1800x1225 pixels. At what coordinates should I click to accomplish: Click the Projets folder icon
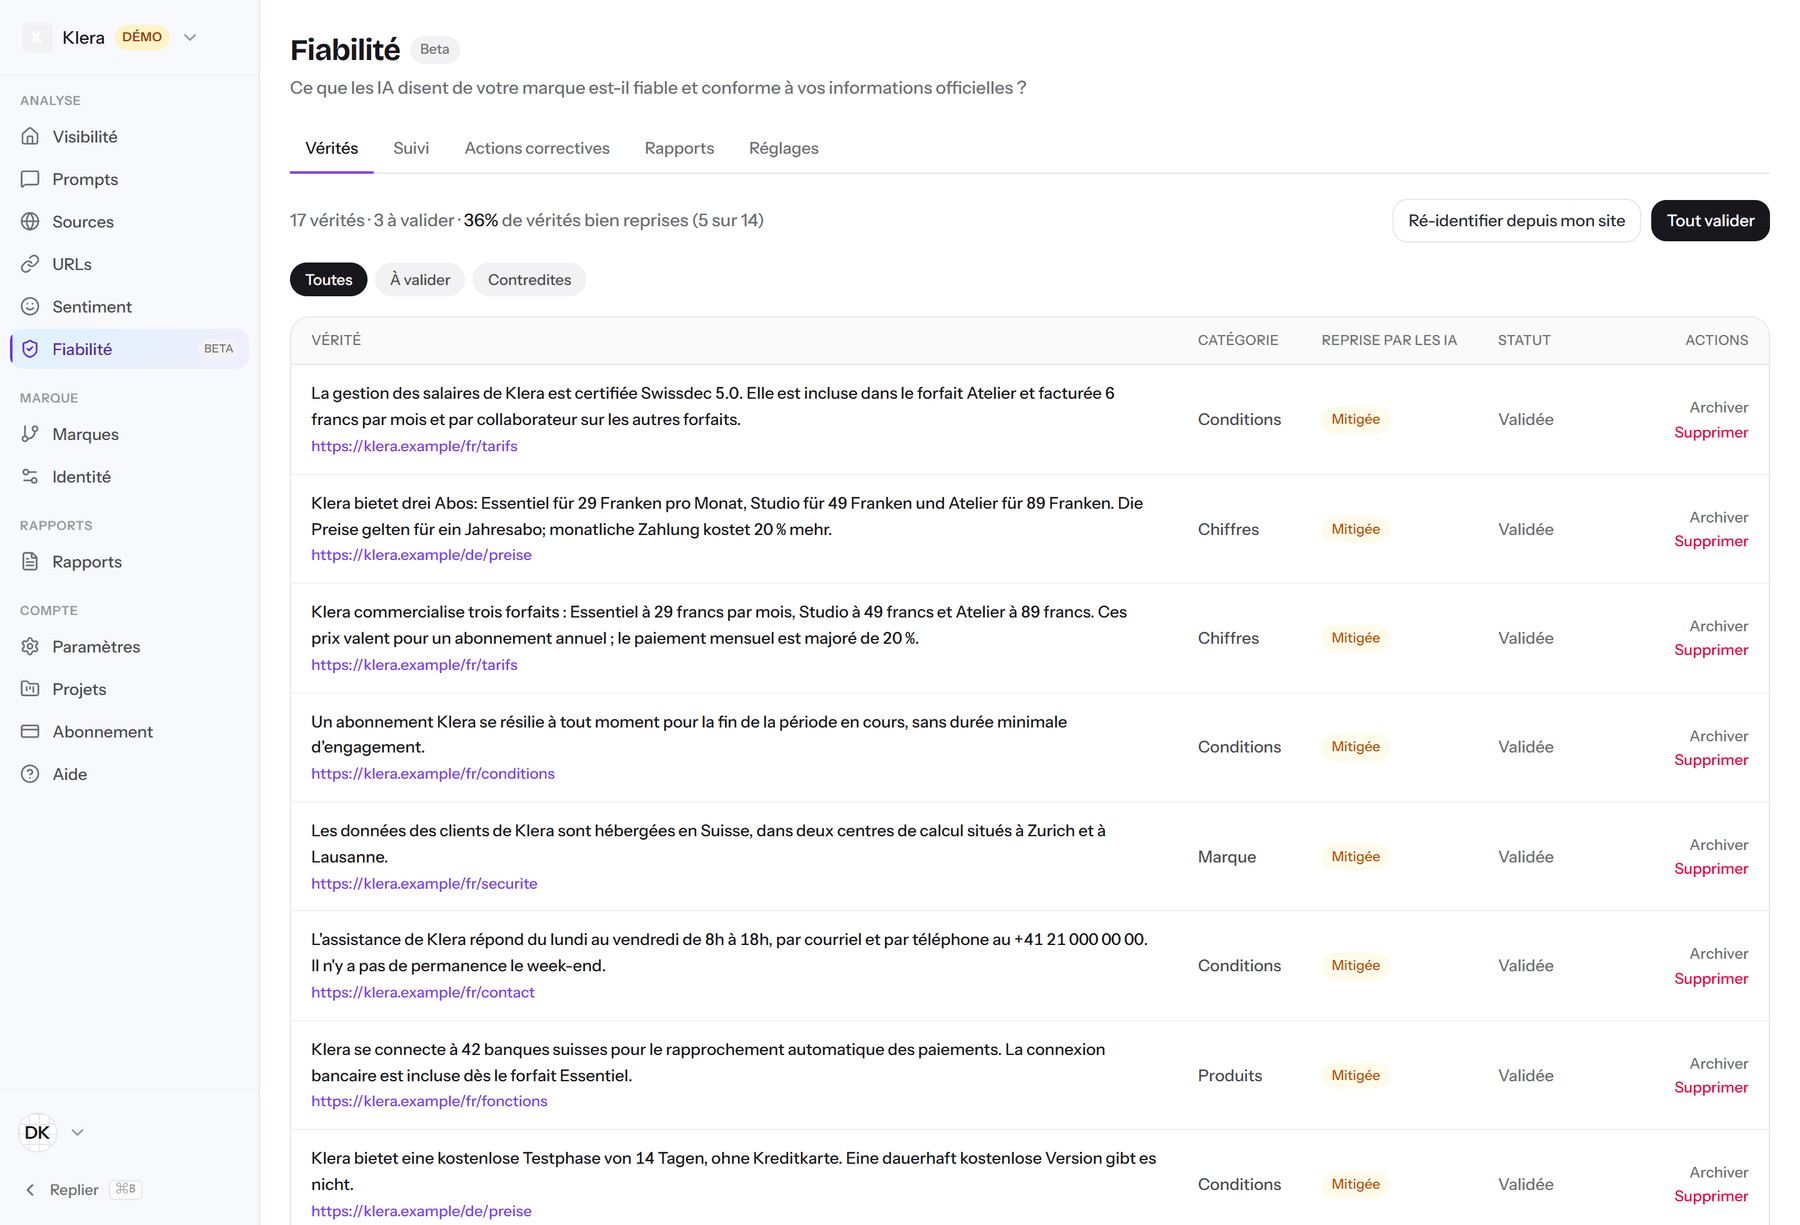pos(30,689)
